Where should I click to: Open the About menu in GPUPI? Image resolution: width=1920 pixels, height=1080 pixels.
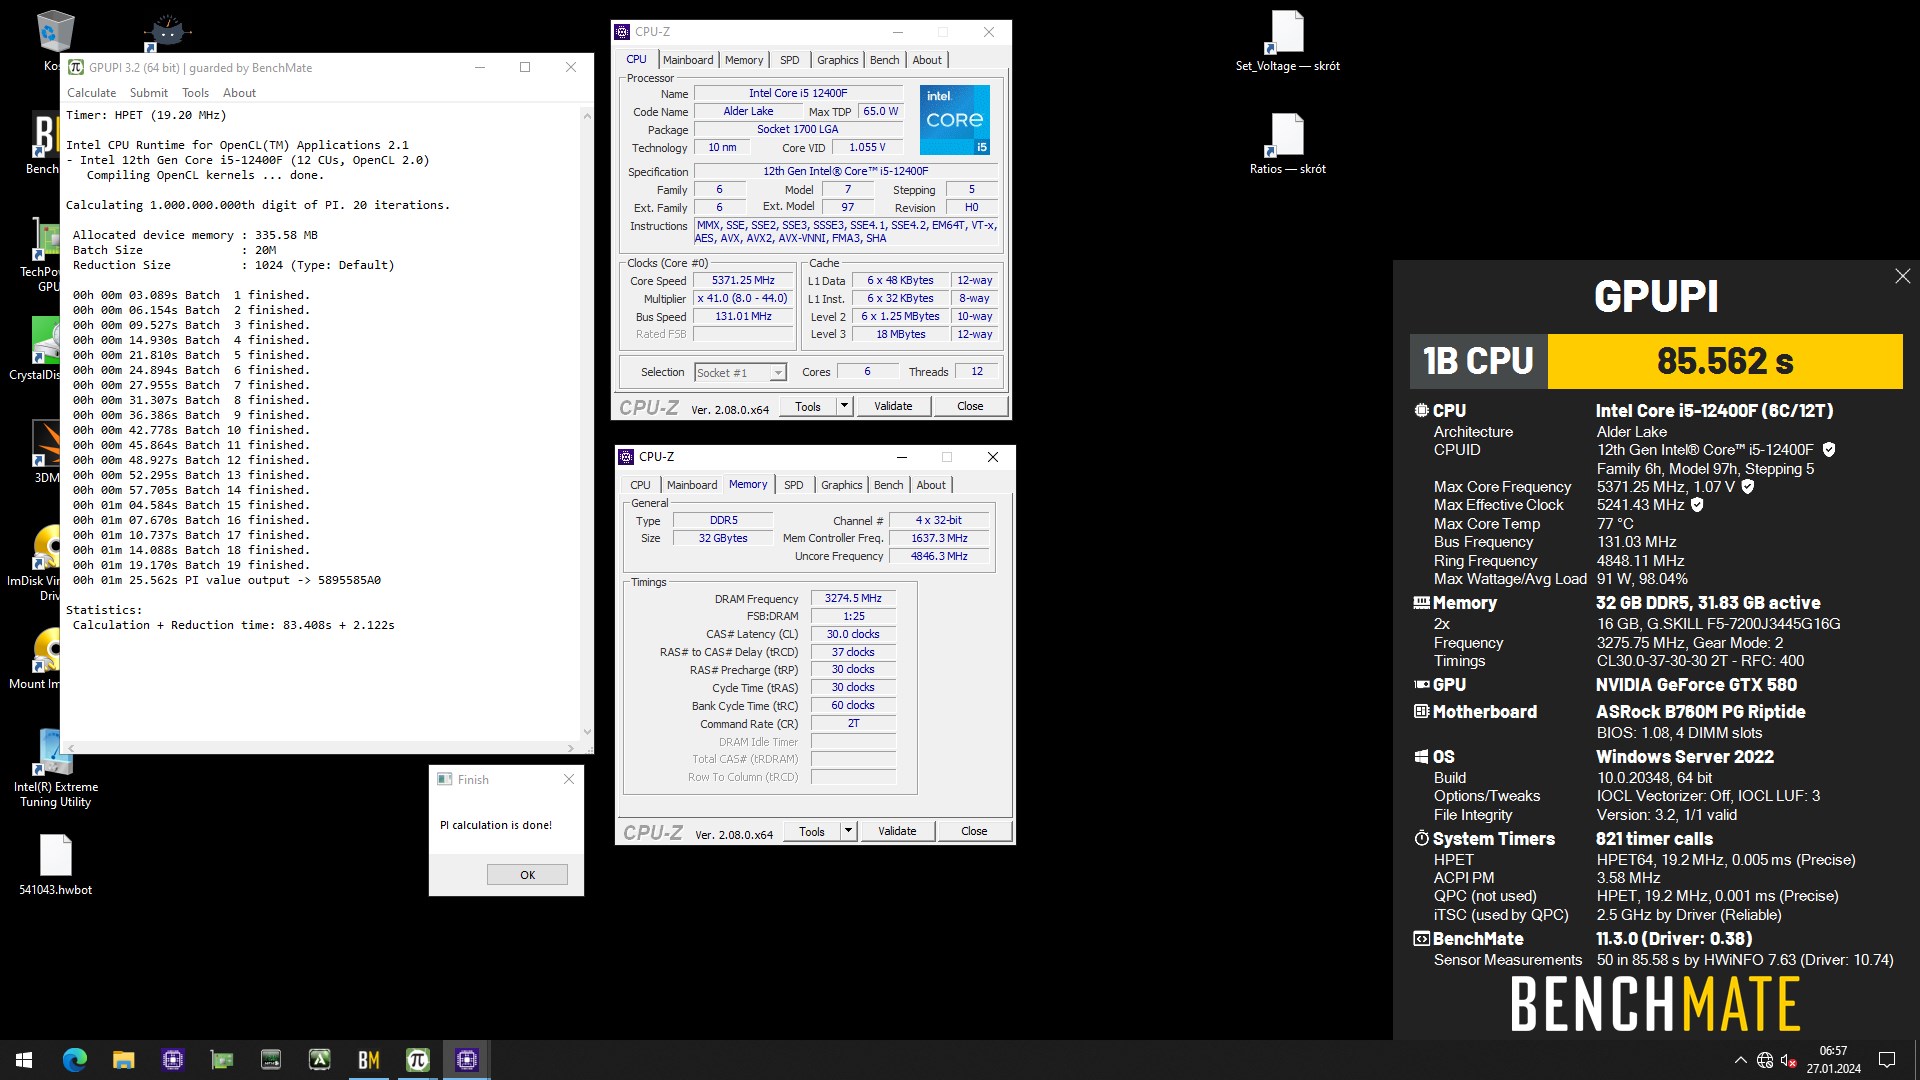pyautogui.click(x=239, y=93)
